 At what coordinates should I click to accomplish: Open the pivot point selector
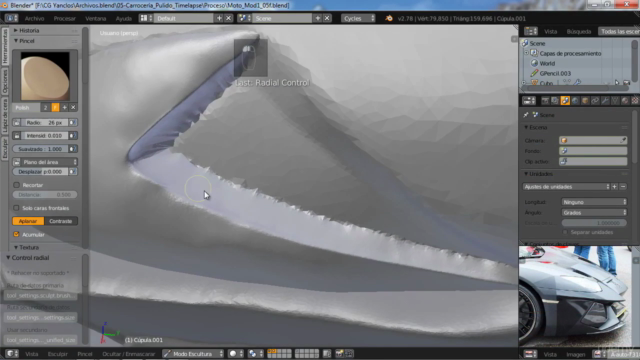coord(256,354)
